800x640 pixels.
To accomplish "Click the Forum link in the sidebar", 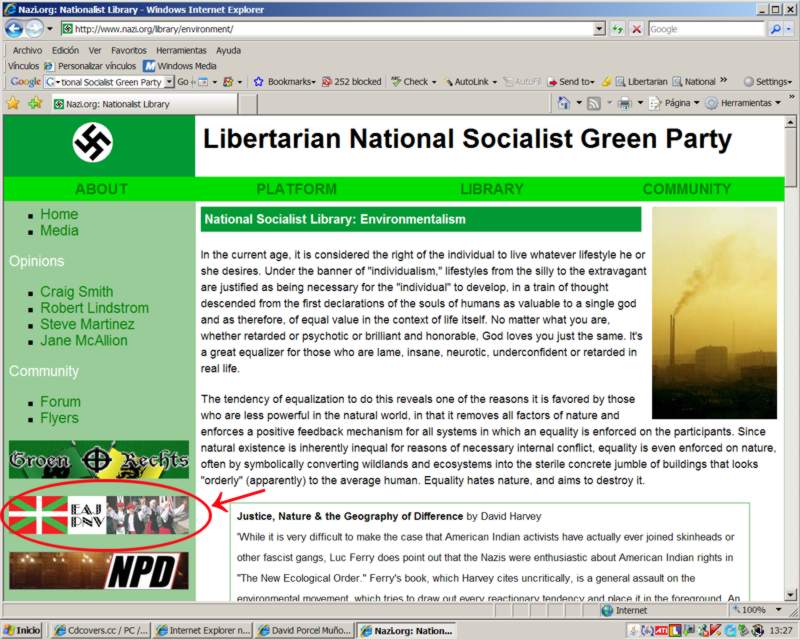I will tap(60, 402).
